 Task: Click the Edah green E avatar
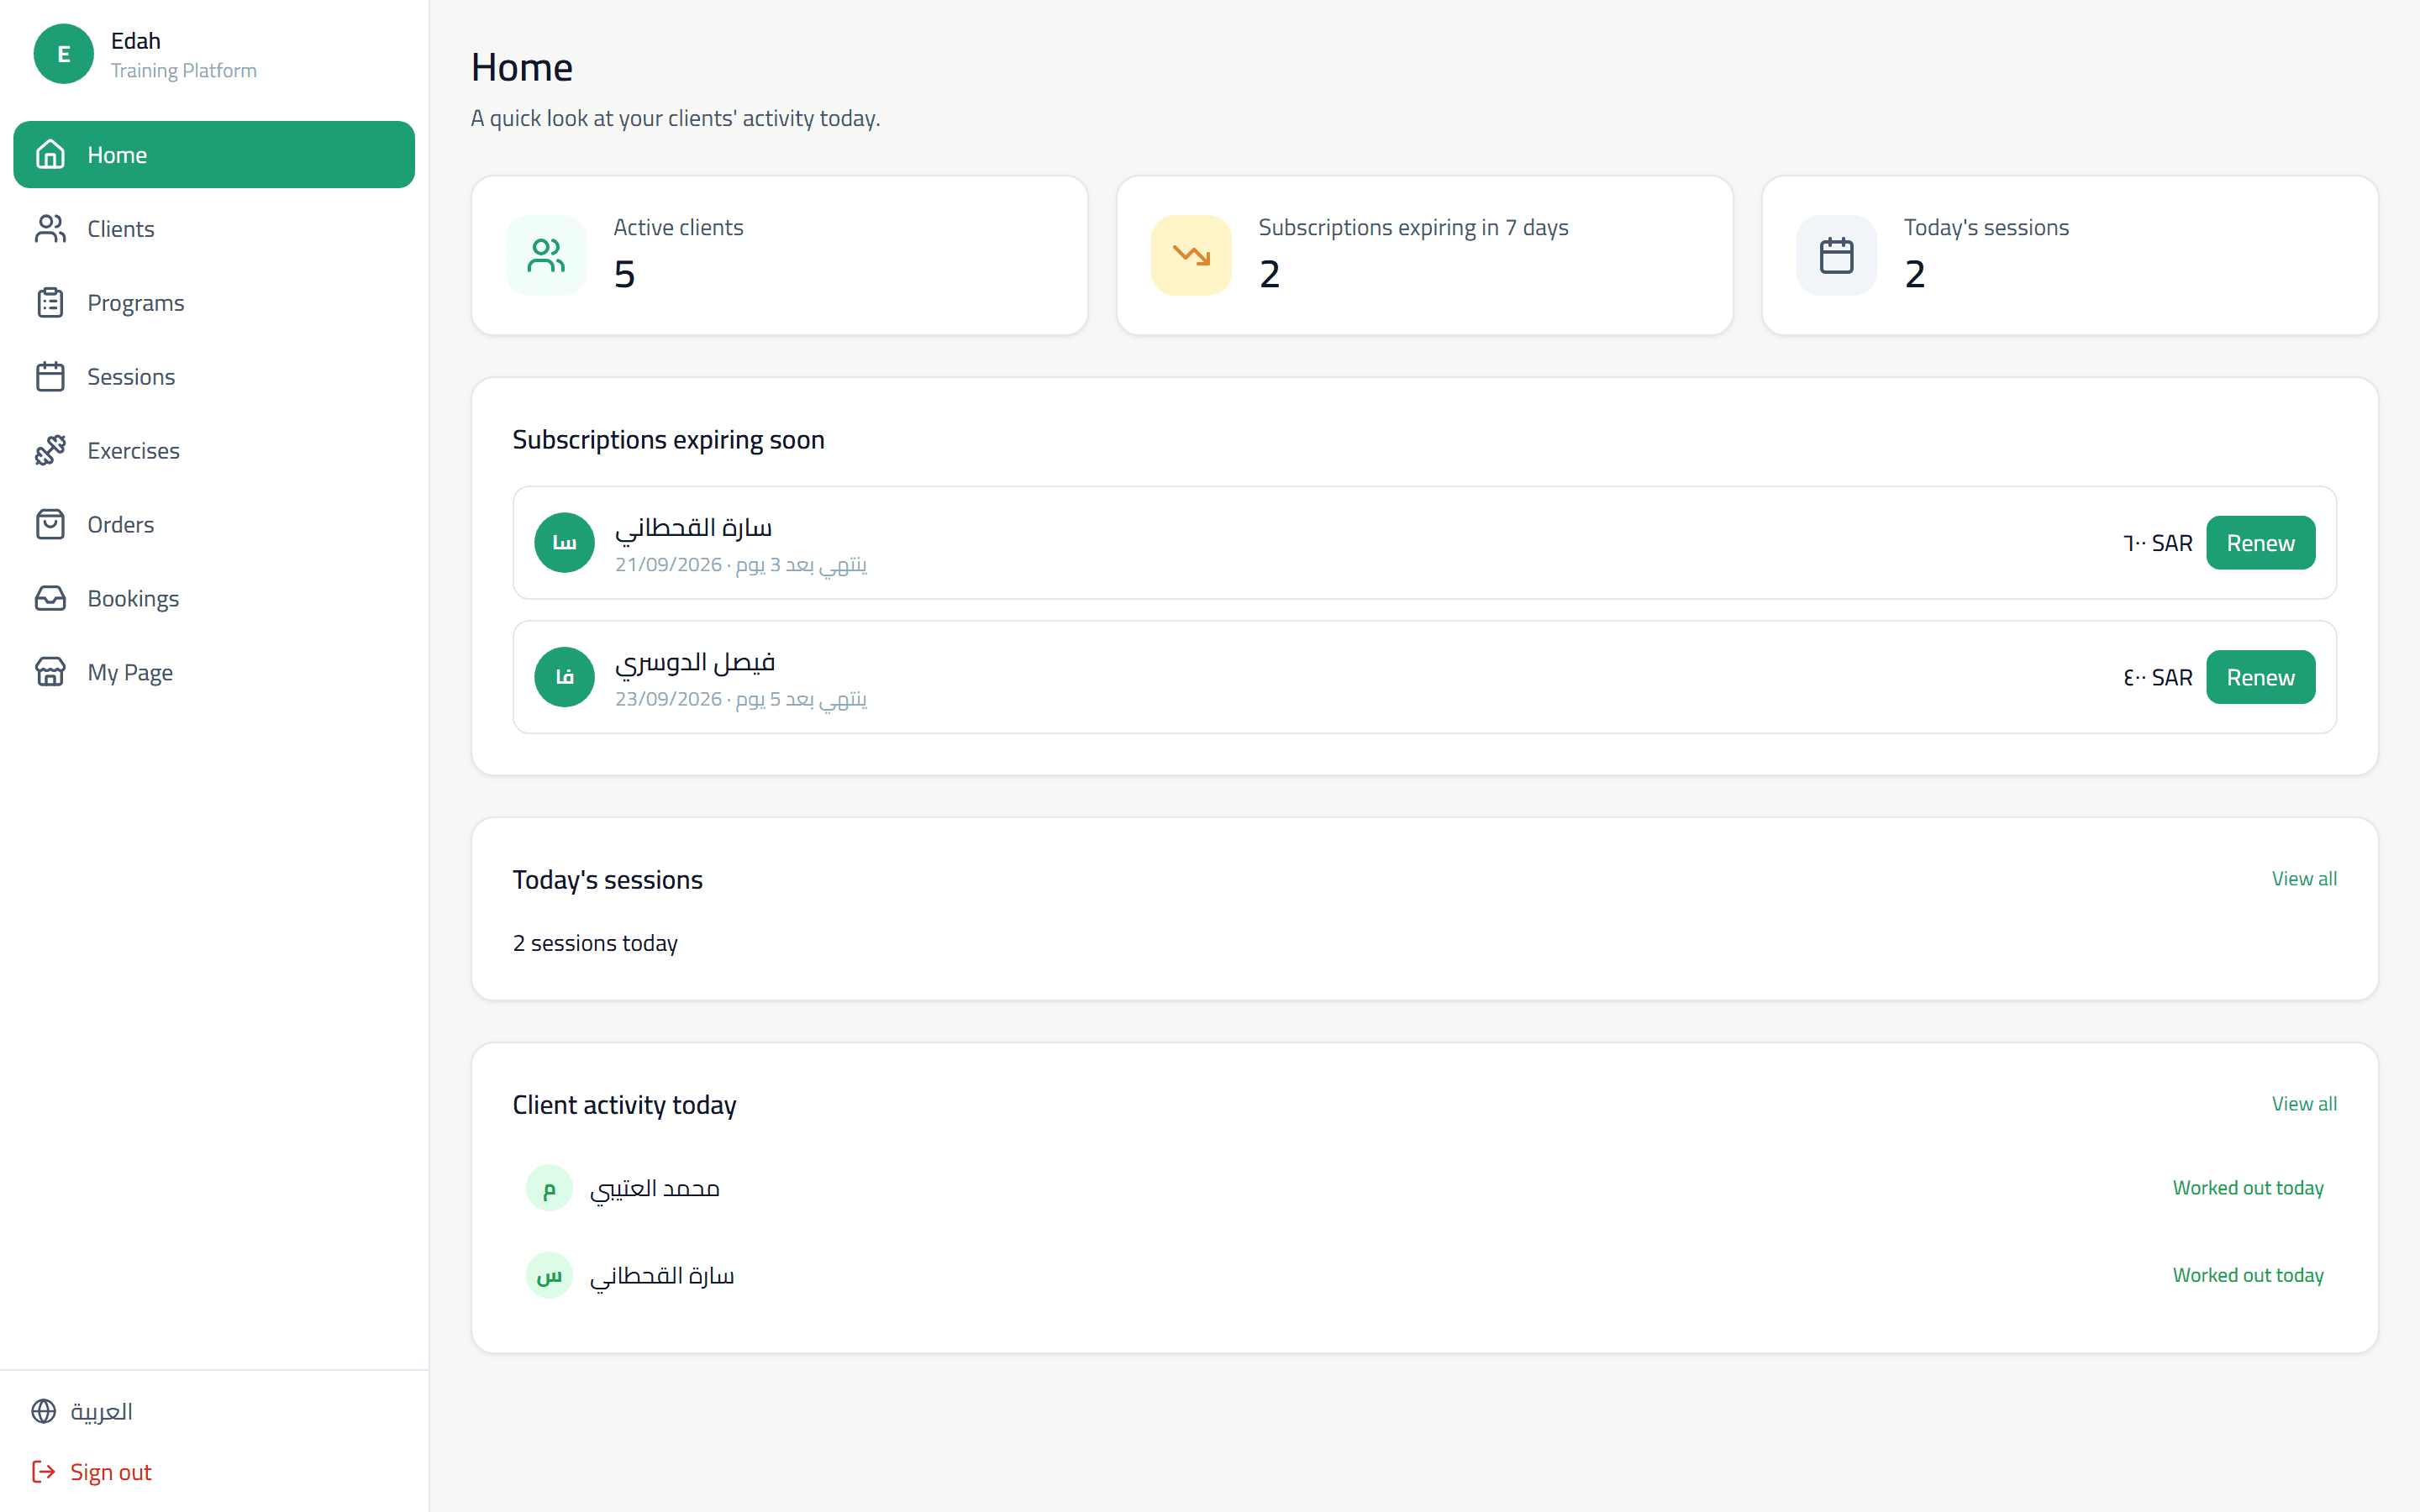point(64,54)
